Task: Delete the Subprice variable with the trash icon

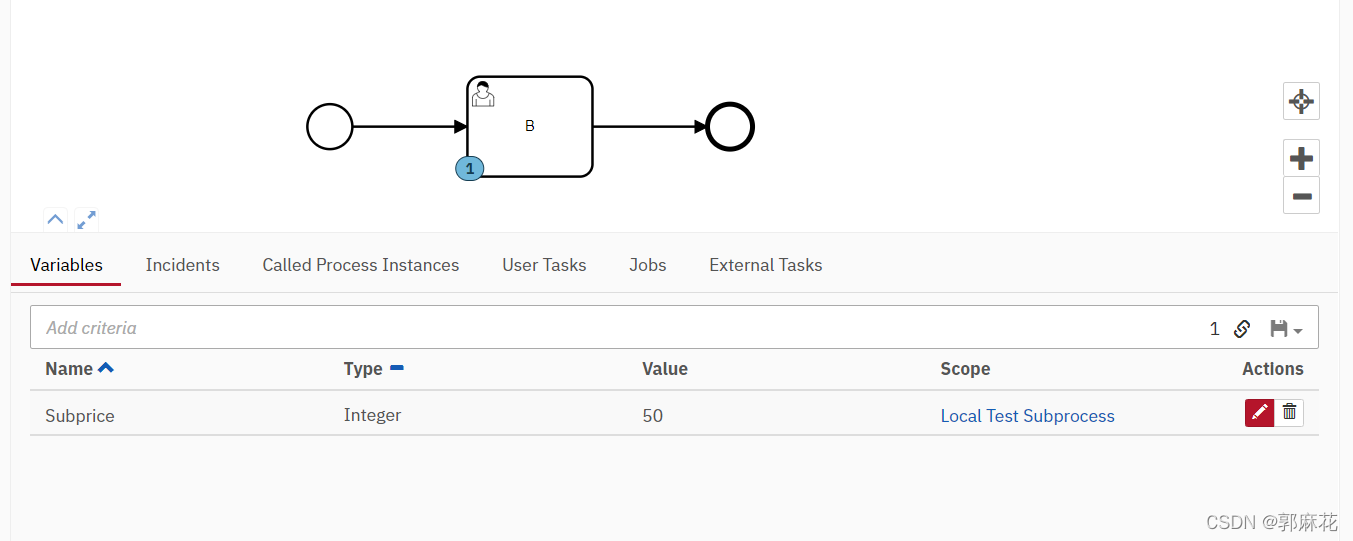Action: click(x=1290, y=413)
